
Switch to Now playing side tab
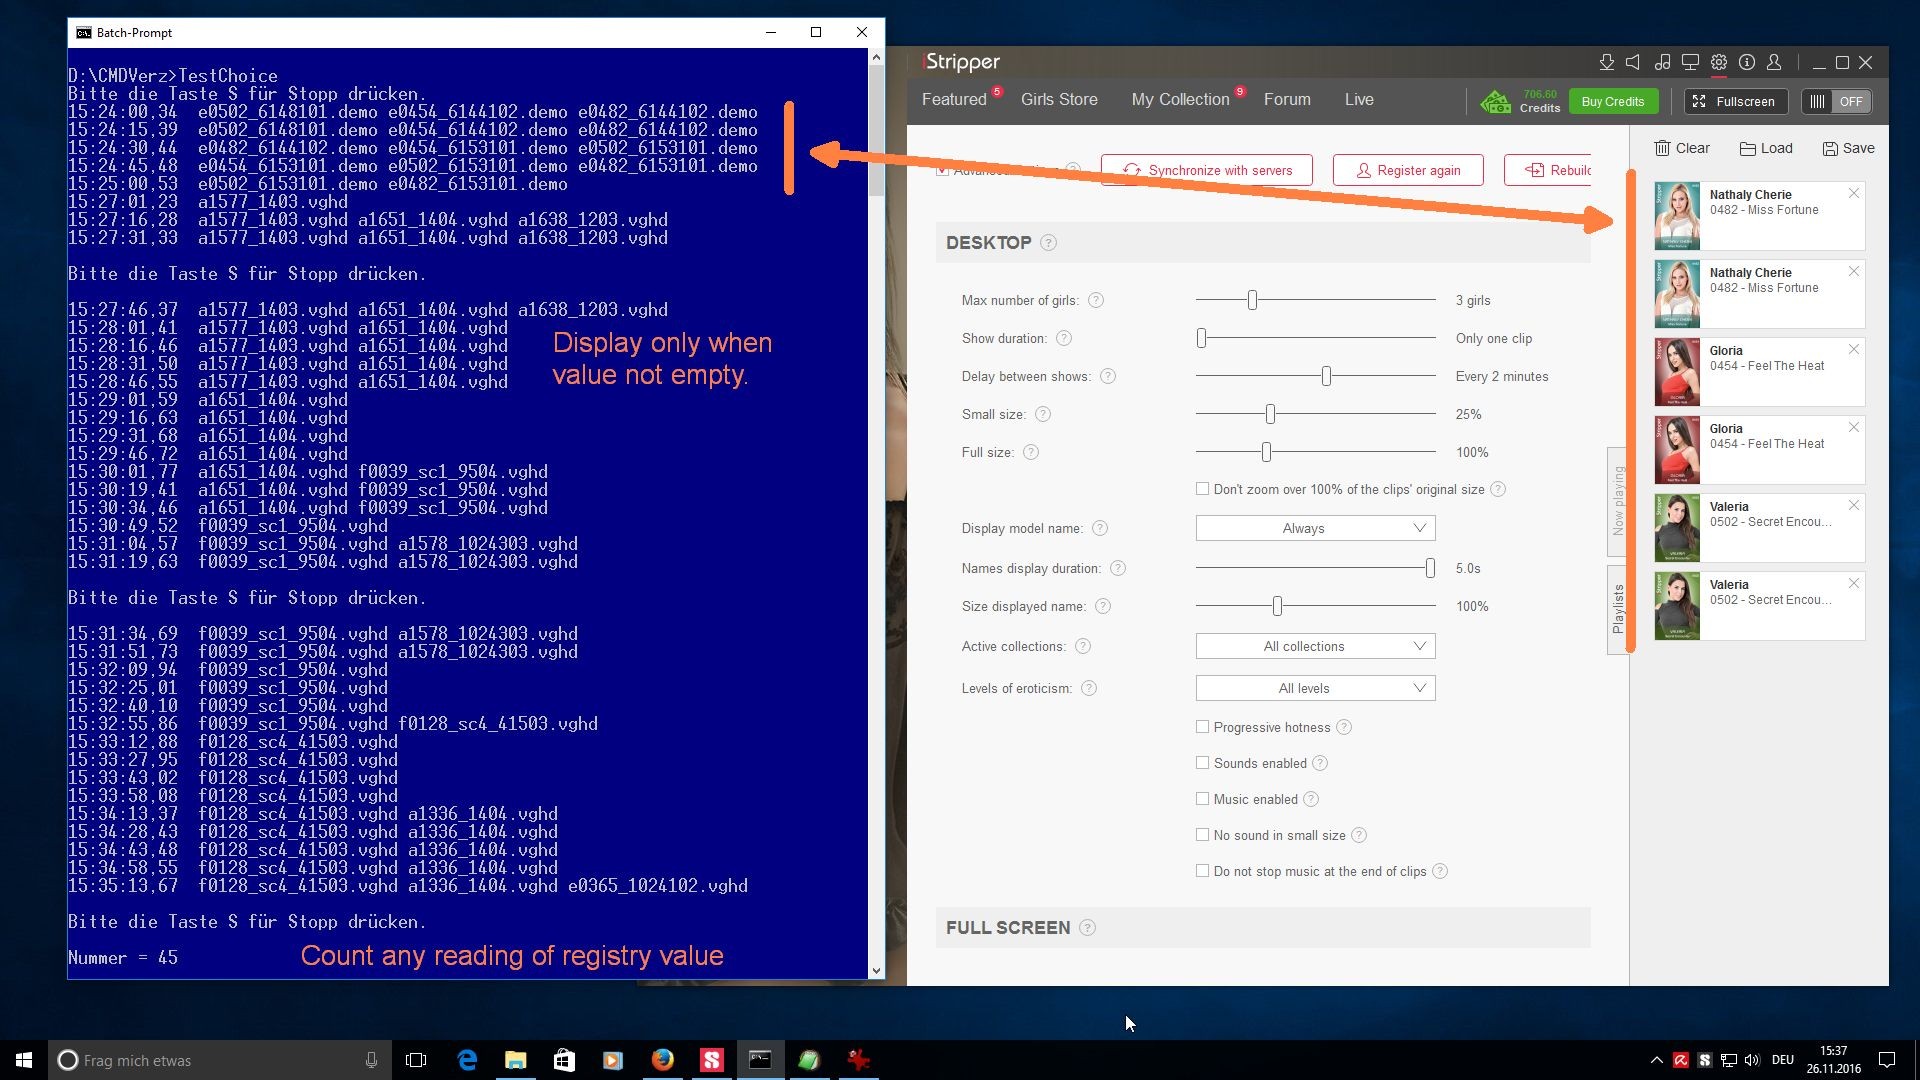pyautogui.click(x=1618, y=500)
